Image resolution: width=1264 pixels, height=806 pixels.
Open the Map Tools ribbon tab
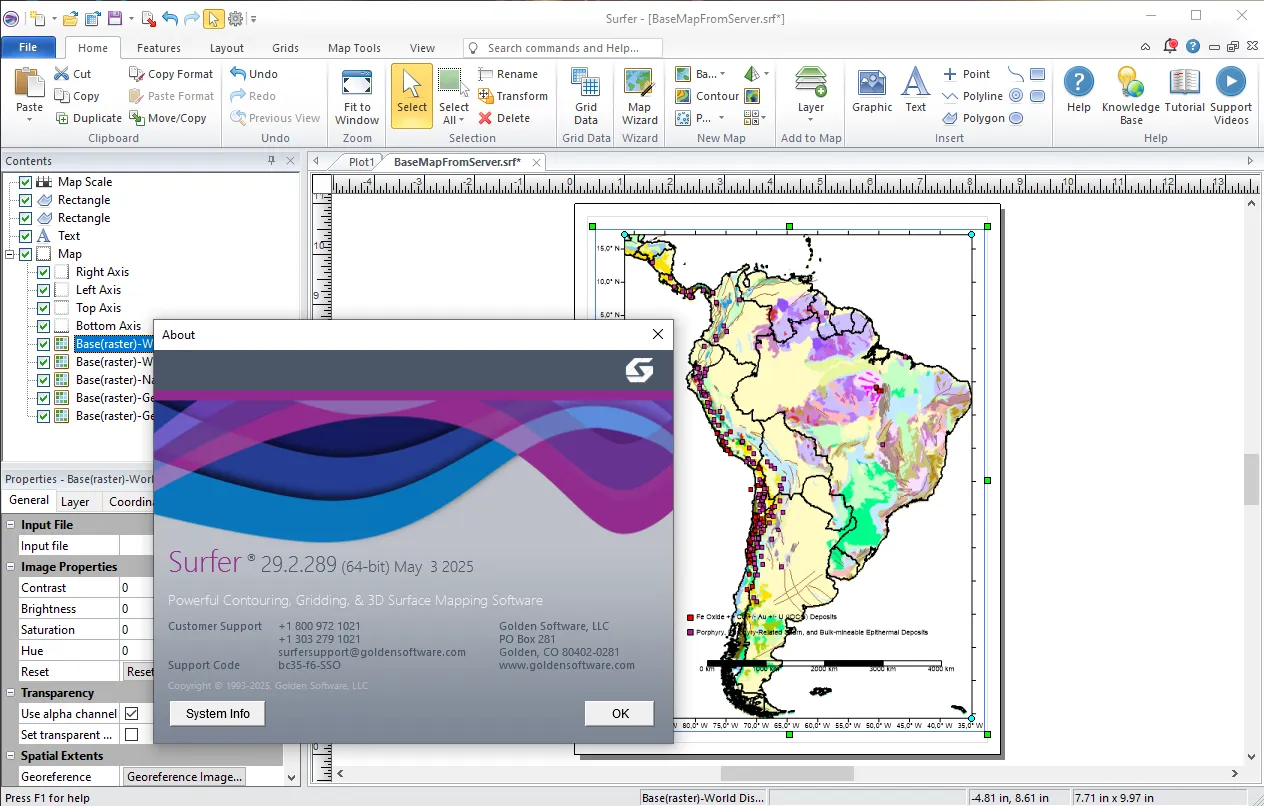pos(354,48)
